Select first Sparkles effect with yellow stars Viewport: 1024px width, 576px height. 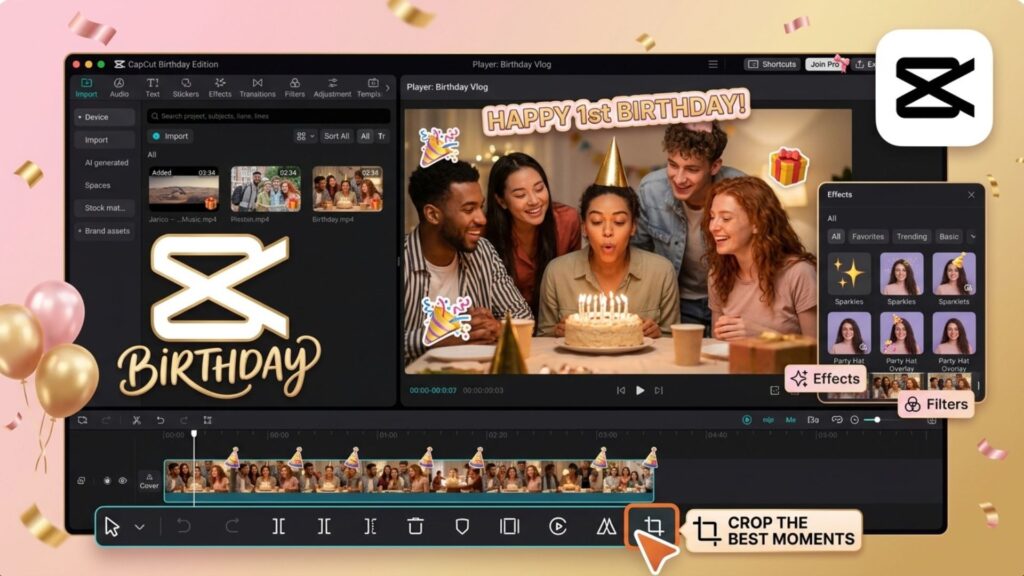(848, 274)
